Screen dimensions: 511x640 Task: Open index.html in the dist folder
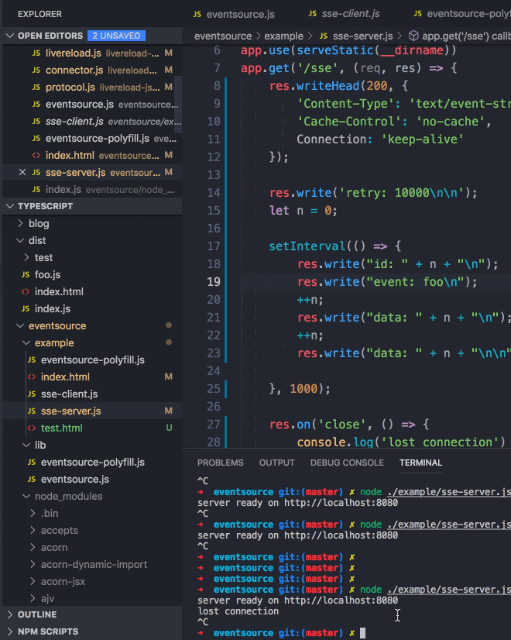pyautogui.click(x=92, y=292)
